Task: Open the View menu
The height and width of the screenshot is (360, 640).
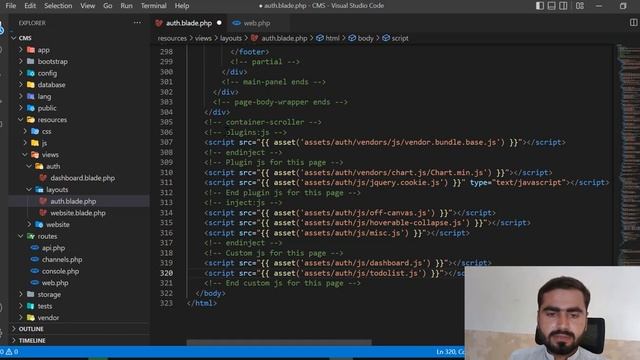Action: [x=87, y=6]
